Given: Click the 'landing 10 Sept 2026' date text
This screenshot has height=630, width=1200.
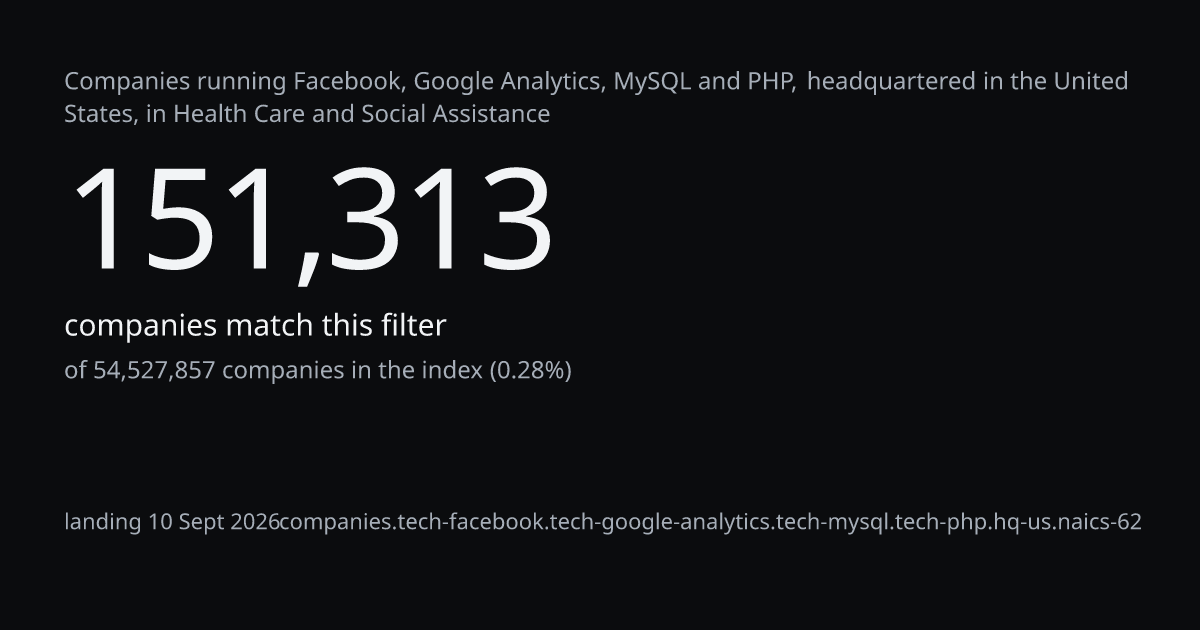Looking at the screenshot, I should (x=172, y=522).
